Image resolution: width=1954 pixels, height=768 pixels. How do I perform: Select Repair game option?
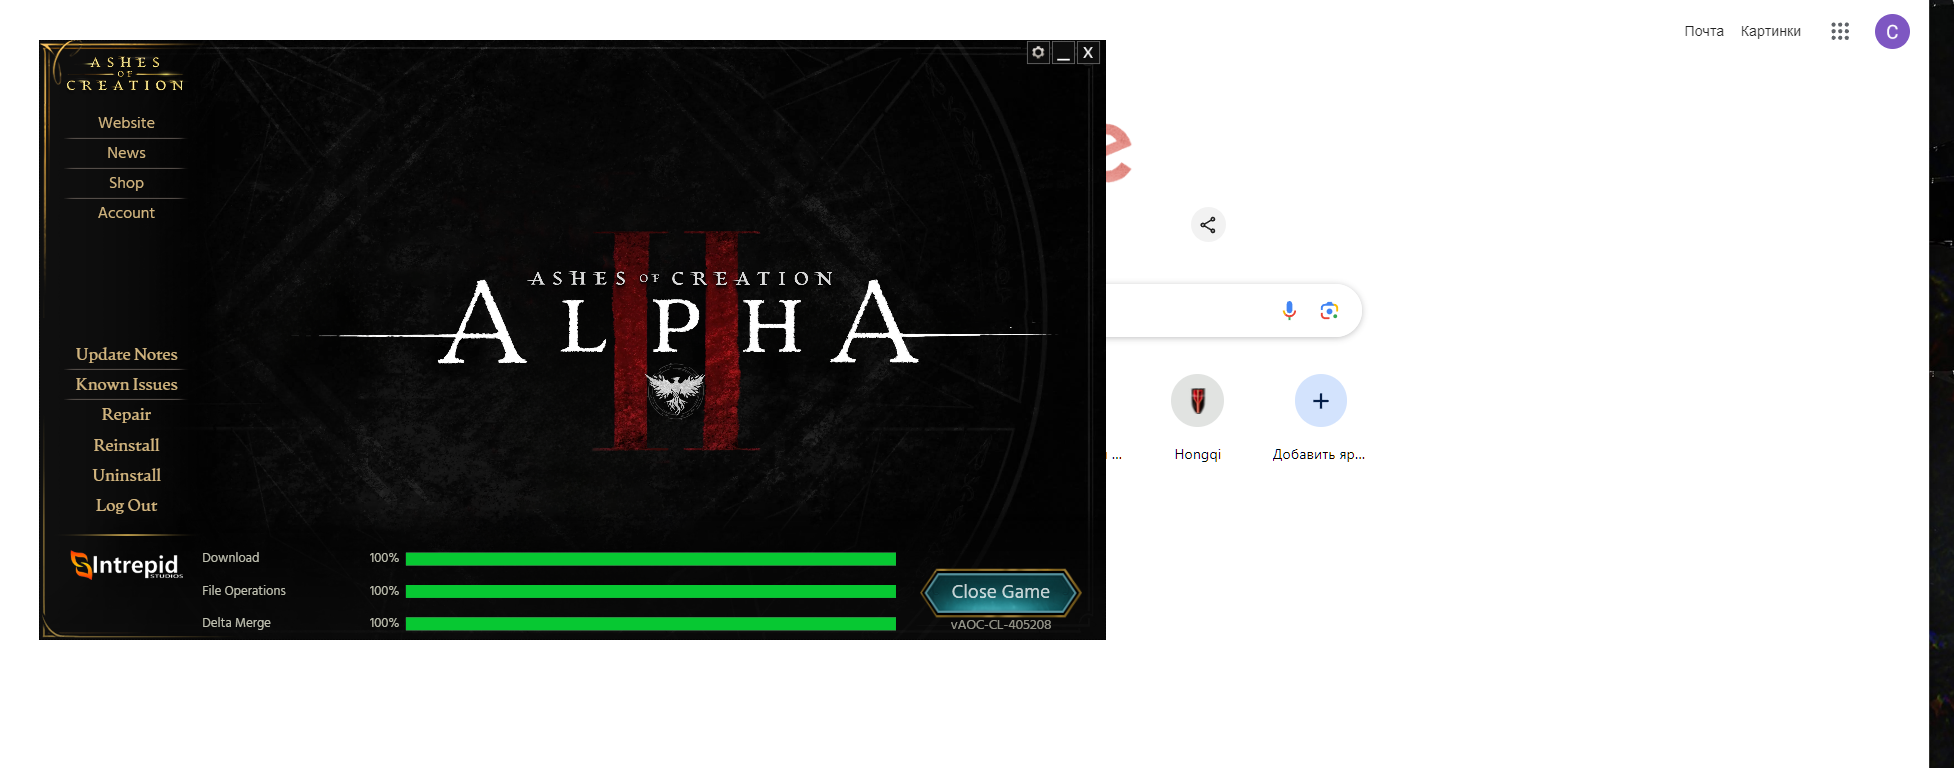pos(126,414)
